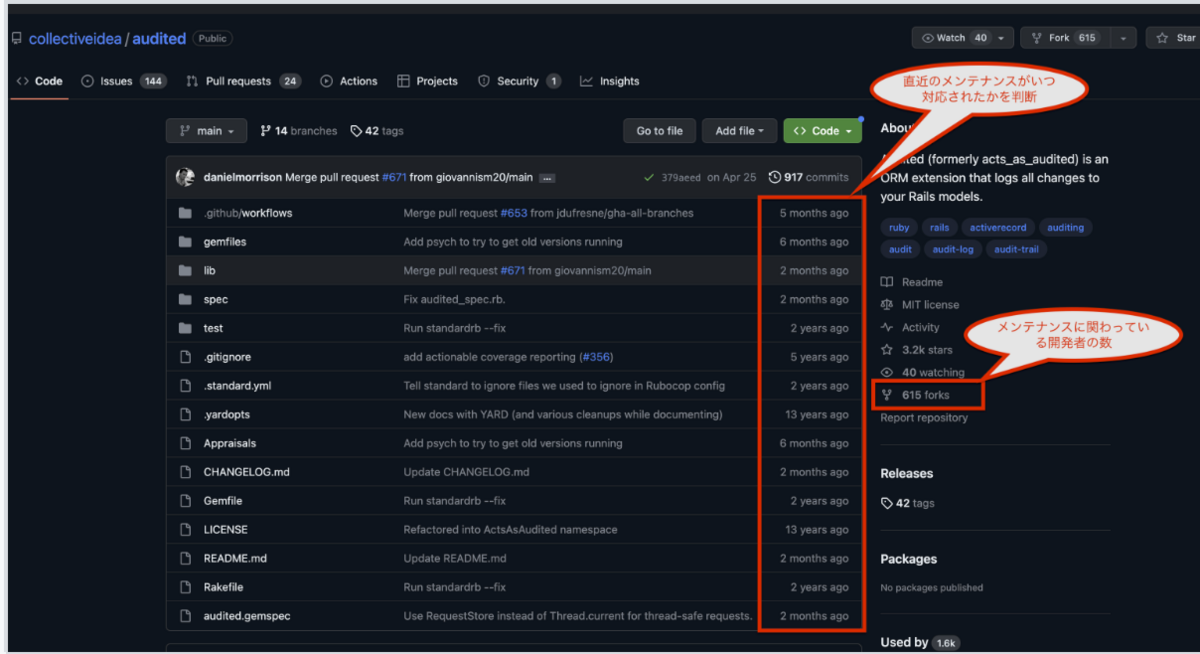Open the Projects tab

(427, 81)
